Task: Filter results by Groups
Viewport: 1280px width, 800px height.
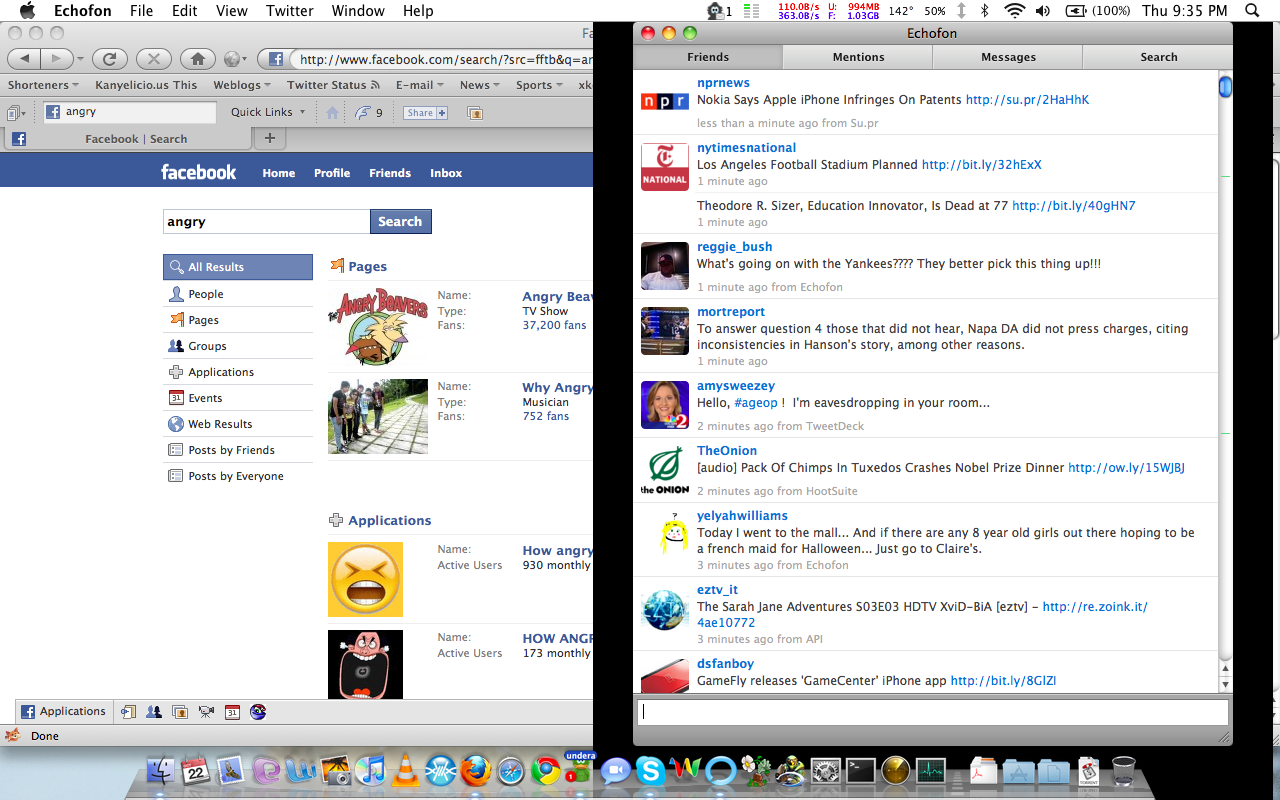Action: point(238,346)
